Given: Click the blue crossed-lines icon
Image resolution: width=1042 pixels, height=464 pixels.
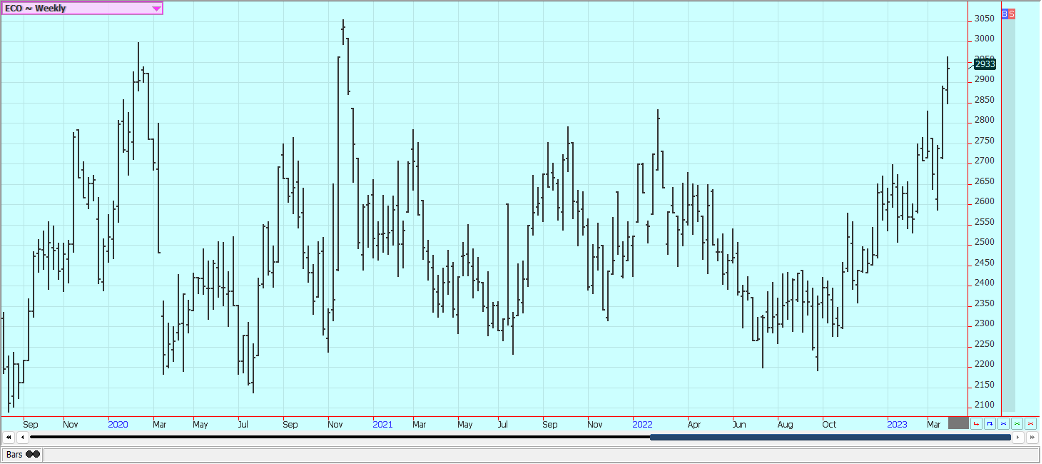Looking at the screenshot, I should click(1003, 424).
